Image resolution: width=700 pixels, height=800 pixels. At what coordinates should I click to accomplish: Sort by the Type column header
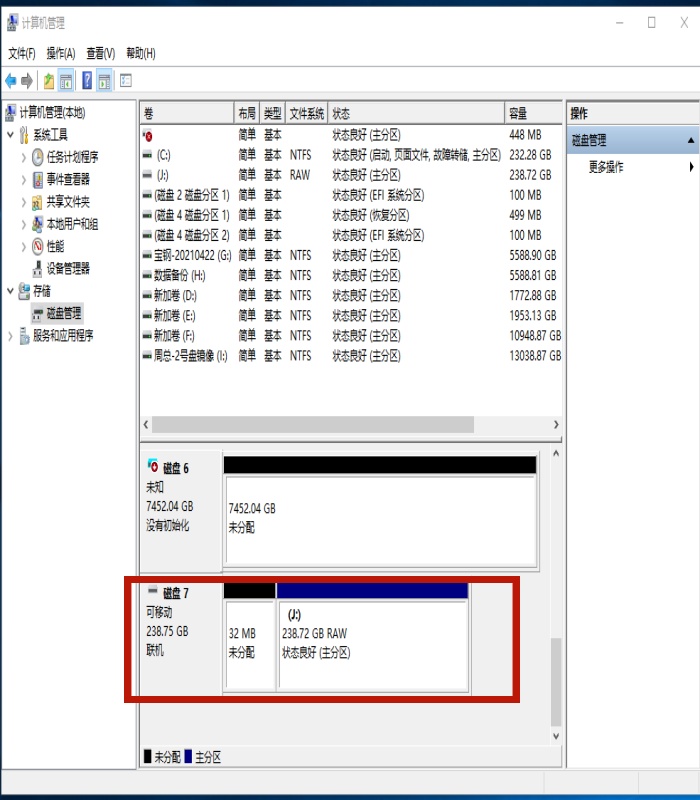pos(272,113)
